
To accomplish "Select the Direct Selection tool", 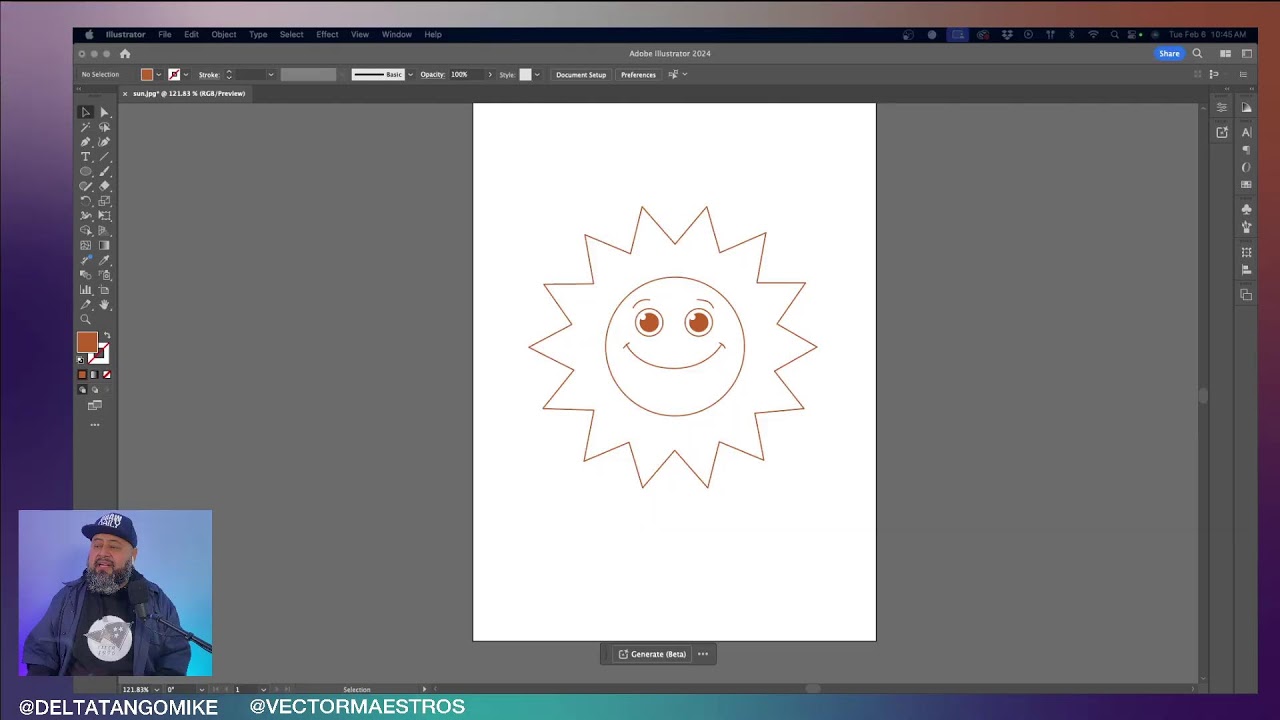I will tap(104, 112).
